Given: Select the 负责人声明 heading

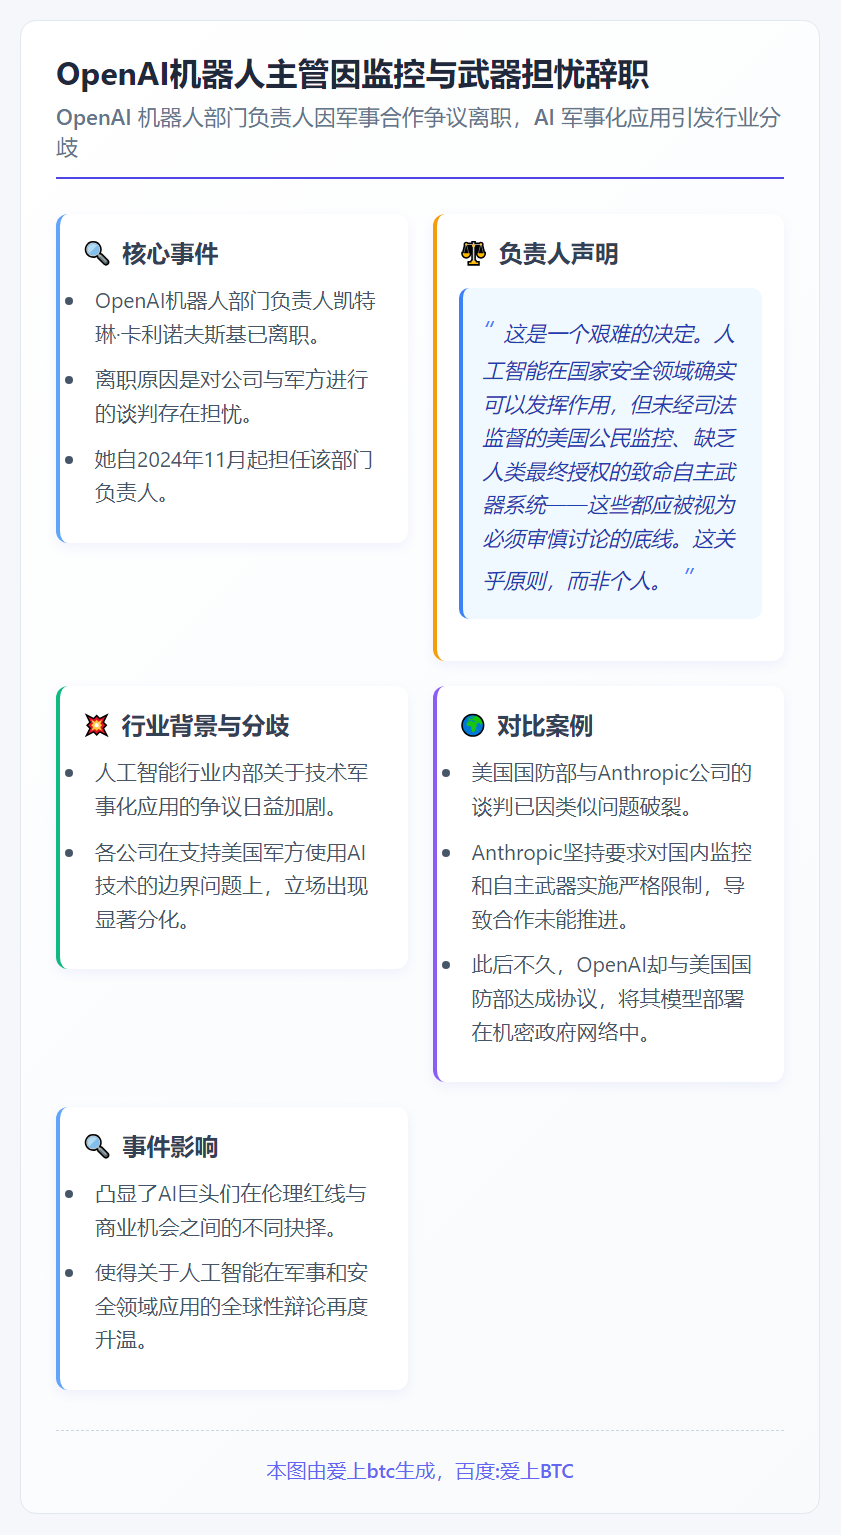Looking at the screenshot, I should click(x=558, y=253).
